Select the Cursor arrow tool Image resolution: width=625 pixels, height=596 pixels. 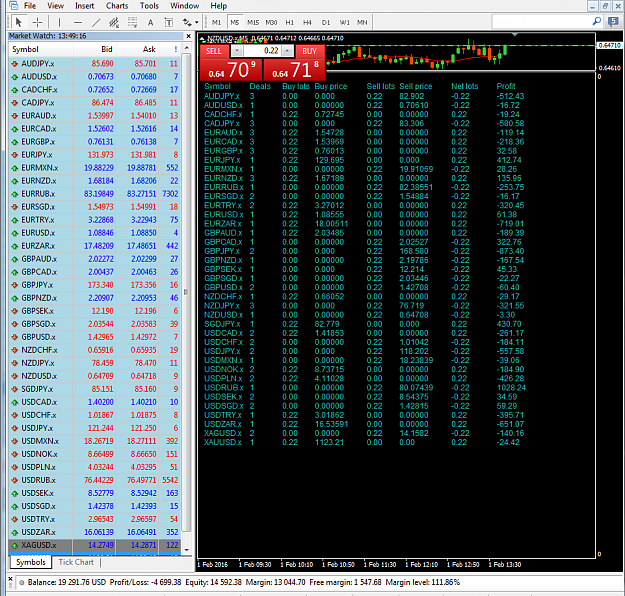point(18,22)
